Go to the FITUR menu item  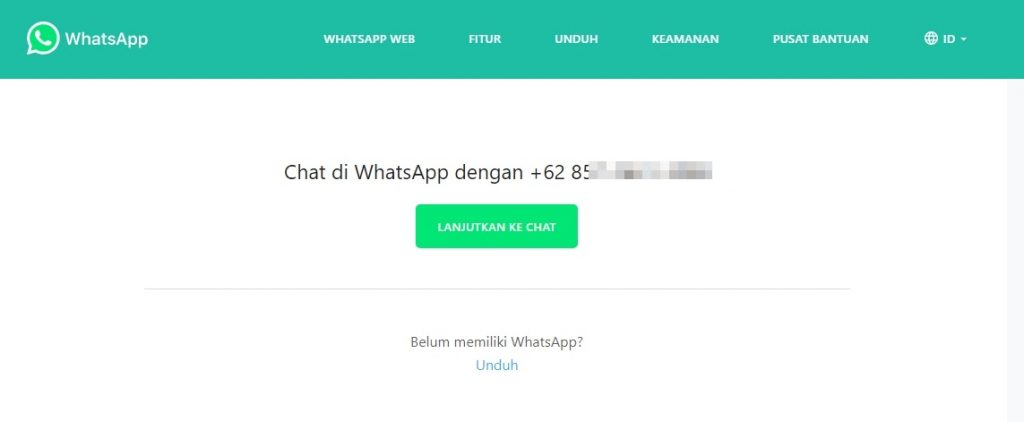tap(485, 39)
